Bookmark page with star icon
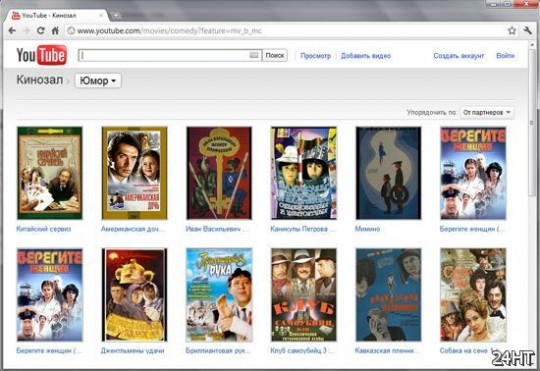This screenshot has width=540, height=371. (512, 31)
